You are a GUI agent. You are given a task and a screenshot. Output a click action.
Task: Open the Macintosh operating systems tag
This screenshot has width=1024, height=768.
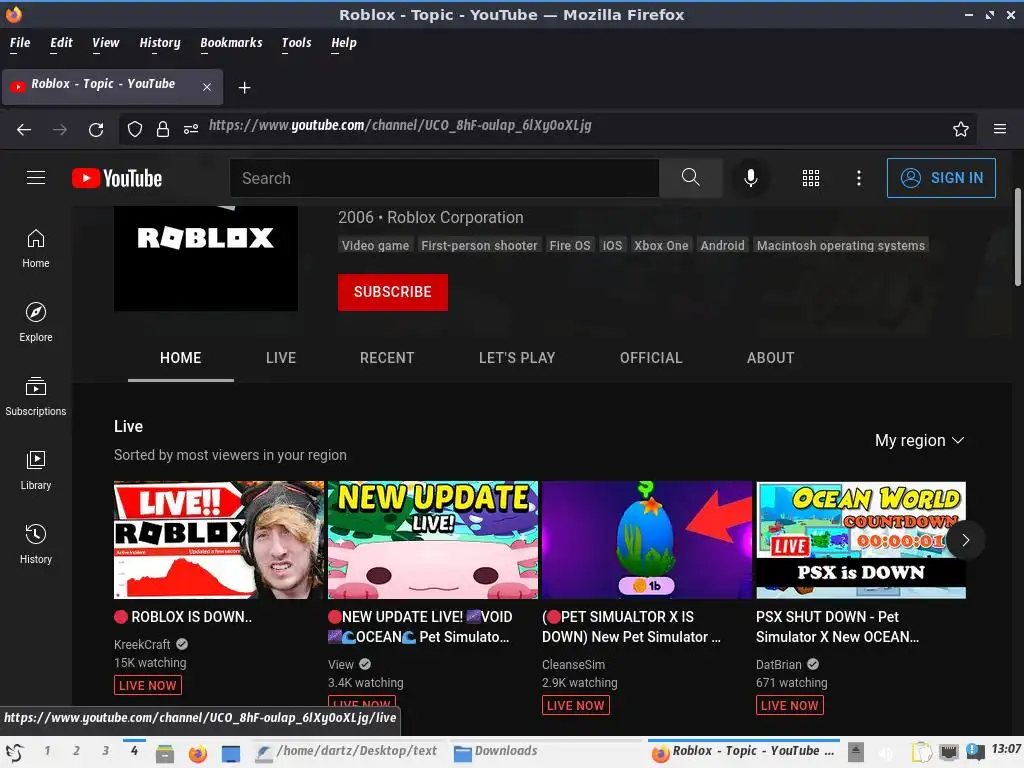click(x=840, y=246)
